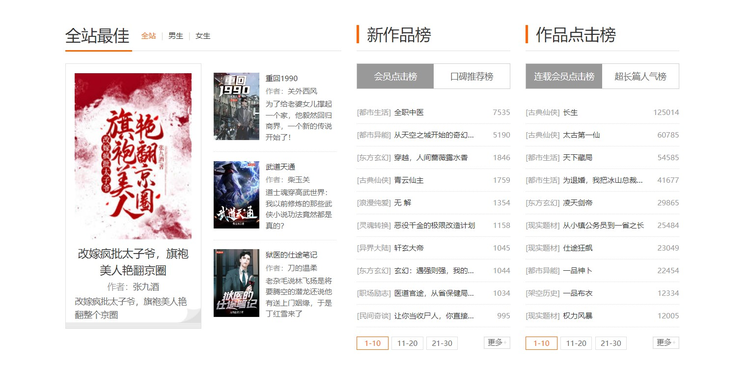Open the large red featured book cover

tap(133, 156)
